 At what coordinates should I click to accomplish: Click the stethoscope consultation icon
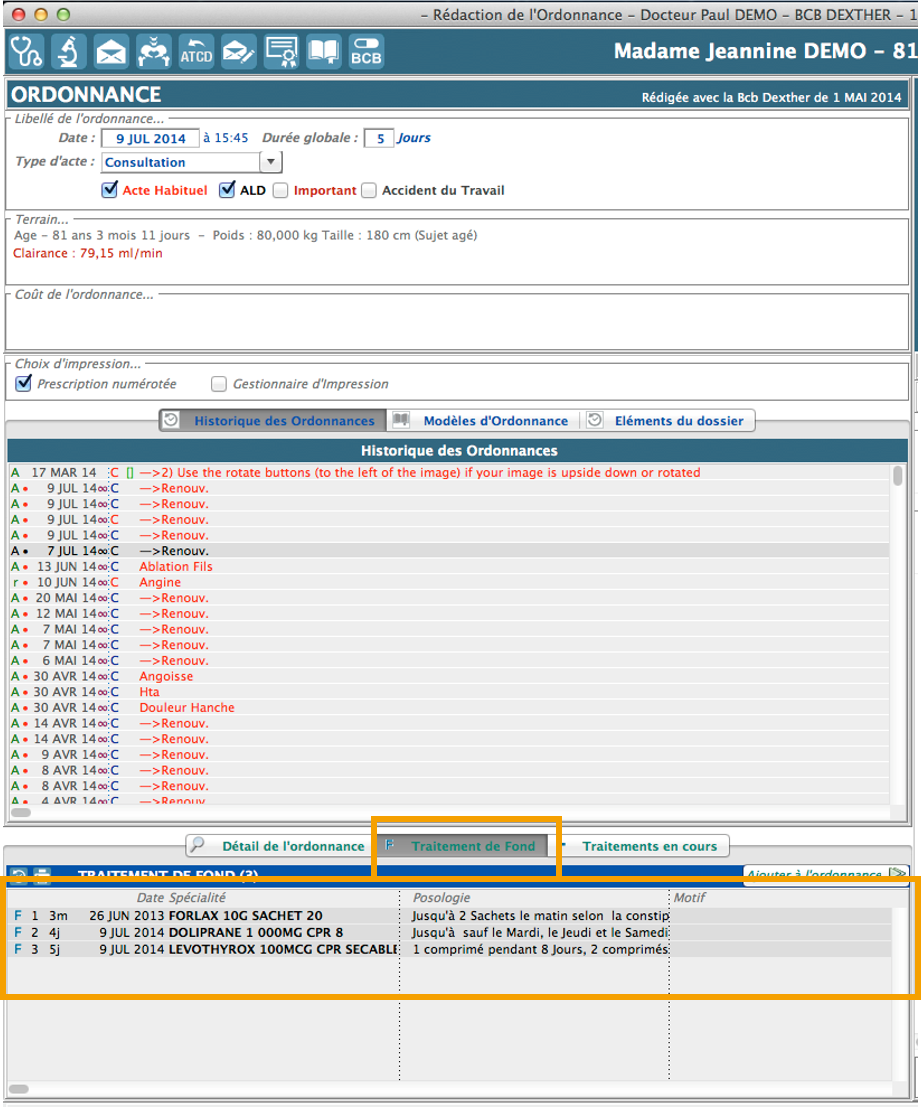click(x=26, y=50)
